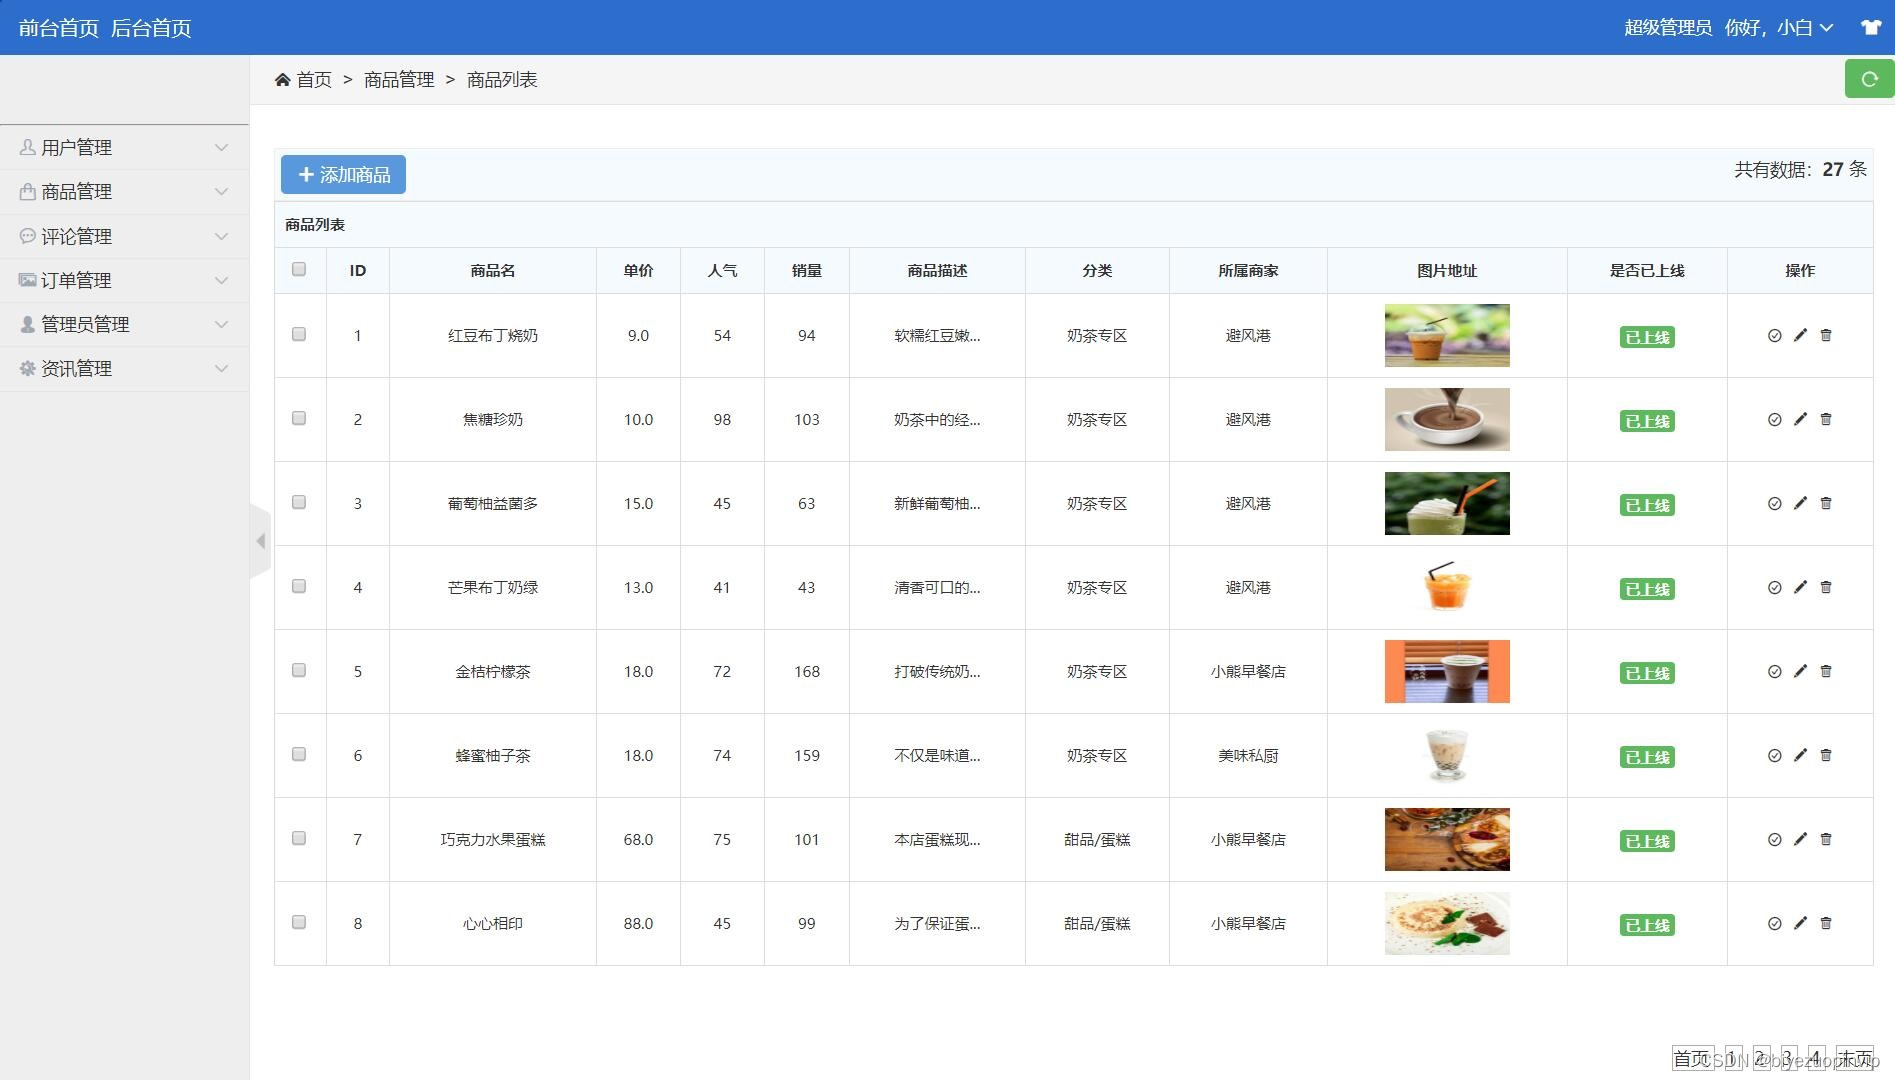Check the 芒果布丁奶绿 row checkbox
The image size is (1895, 1080).
coord(299,586)
